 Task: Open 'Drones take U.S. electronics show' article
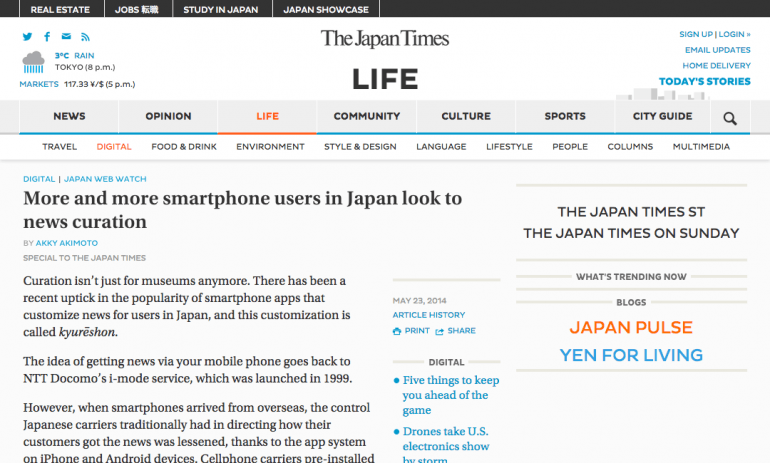coord(446,444)
